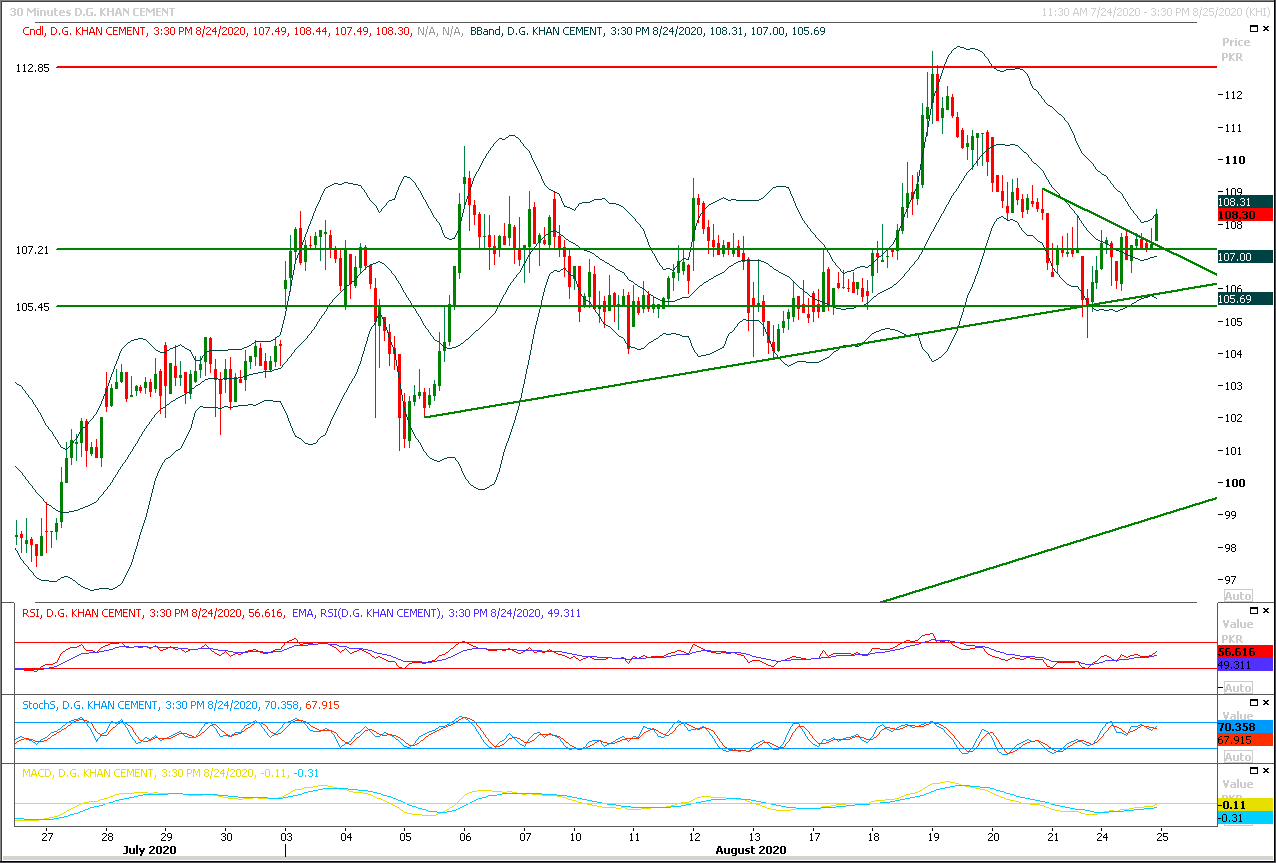Click the yellow -0.11 MACD value tag
1276x863 pixels.
[1244, 804]
